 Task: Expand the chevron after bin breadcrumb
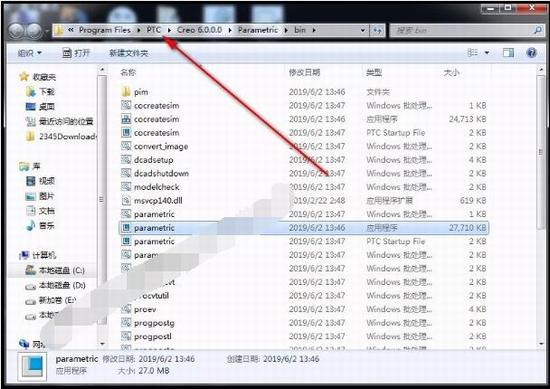[x=314, y=31]
